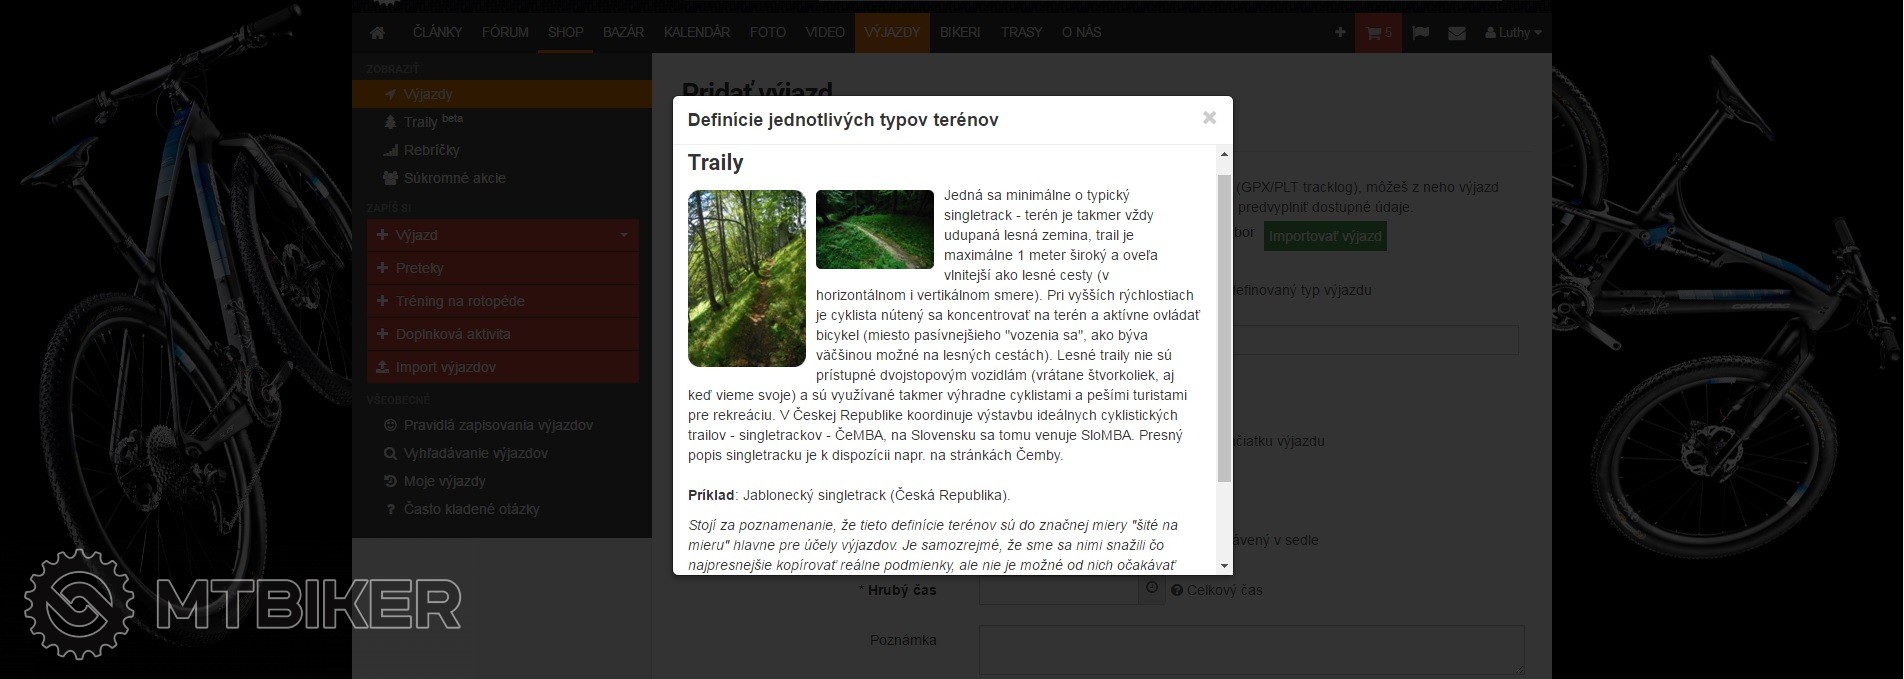Open Rebríčky in the sidebar
The width and height of the screenshot is (1904, 679).
click(x=431, y=150)
